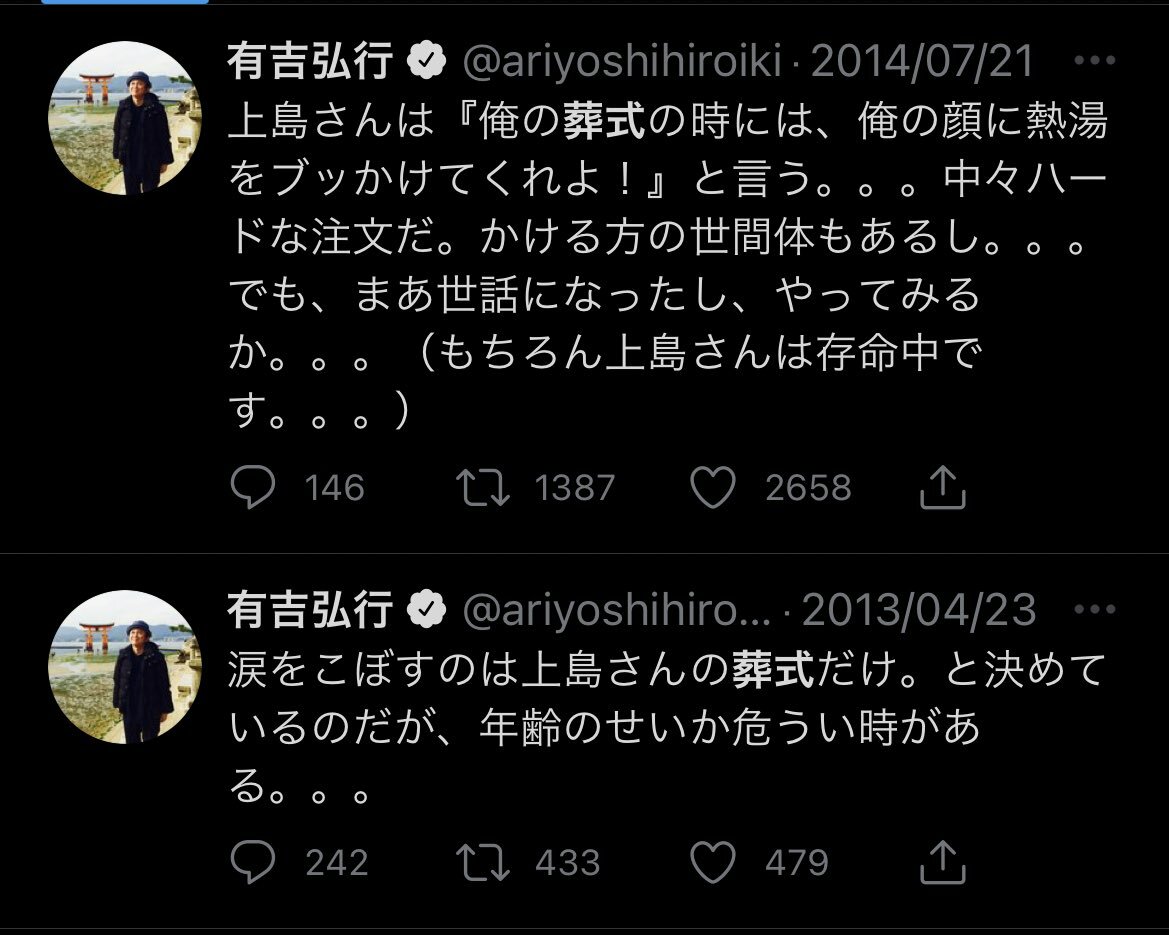Open 有吉弘行 profile from first tweet name
Image resolution: width=1169 pixels, height=935 pixels.
(310, 63)
